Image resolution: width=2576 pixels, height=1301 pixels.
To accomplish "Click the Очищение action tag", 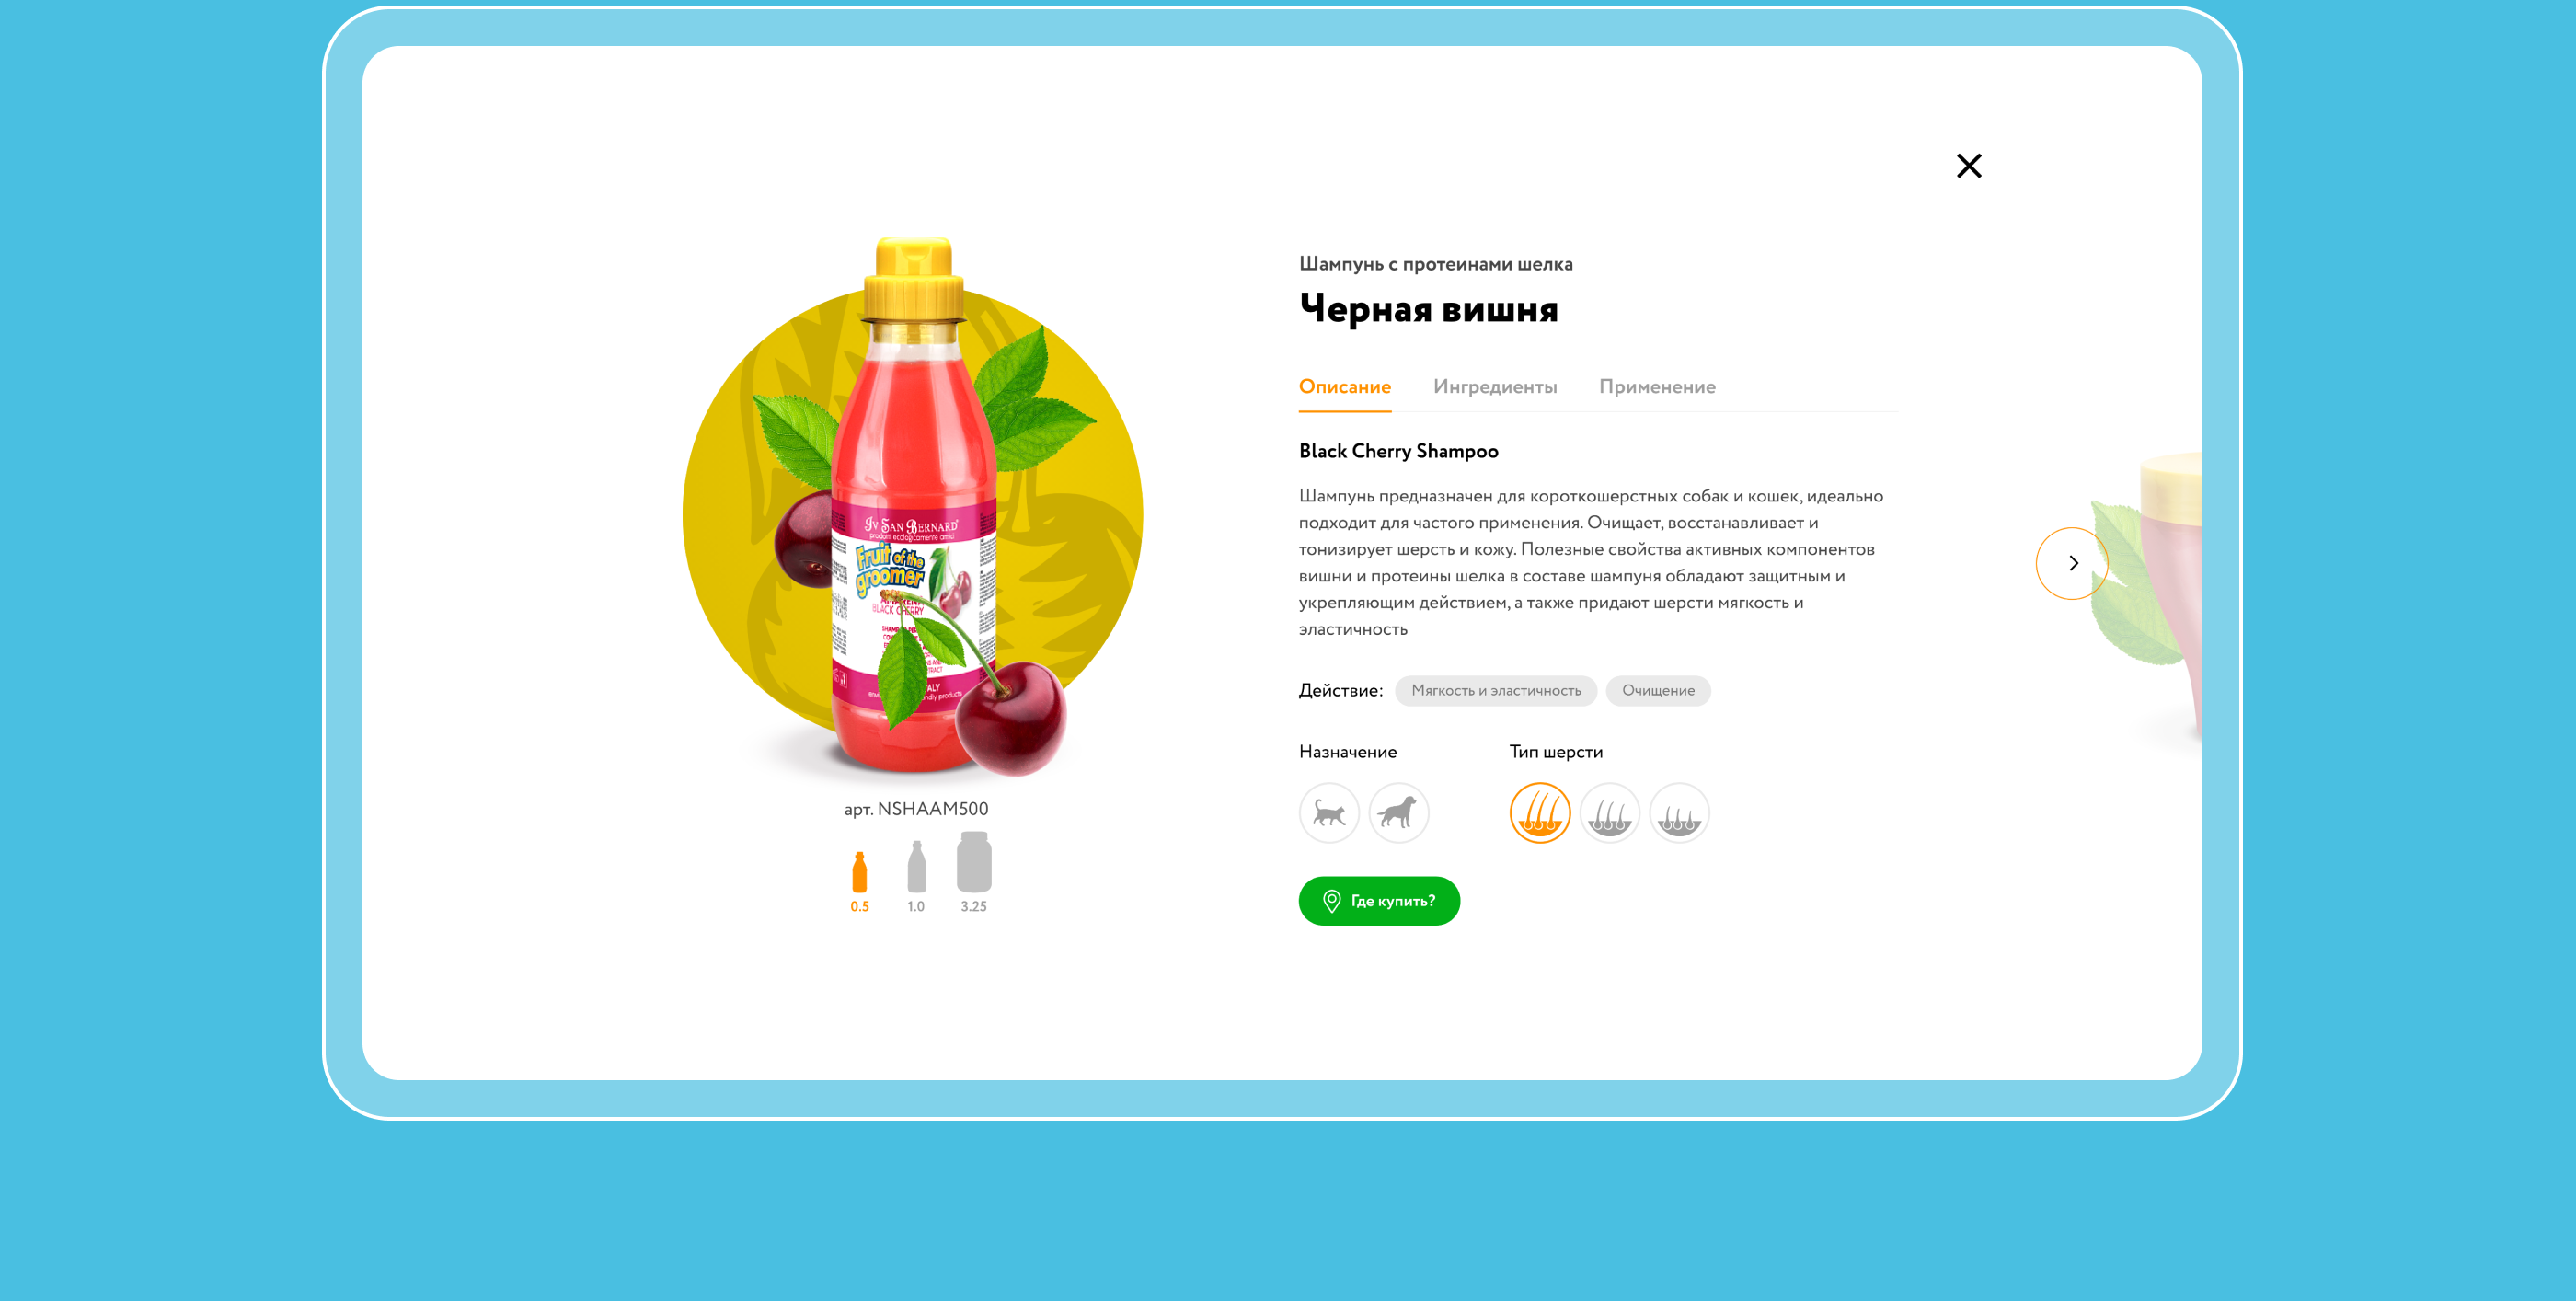I will 1658,691.
